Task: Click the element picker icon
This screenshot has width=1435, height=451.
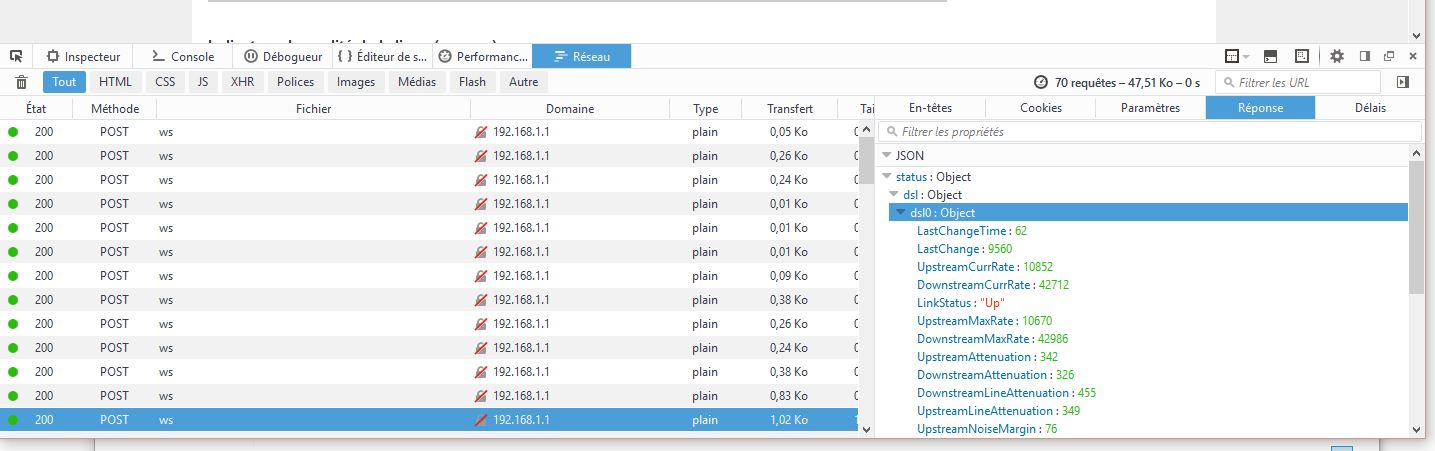Action: pyautogui.click(x=17, y=57)
